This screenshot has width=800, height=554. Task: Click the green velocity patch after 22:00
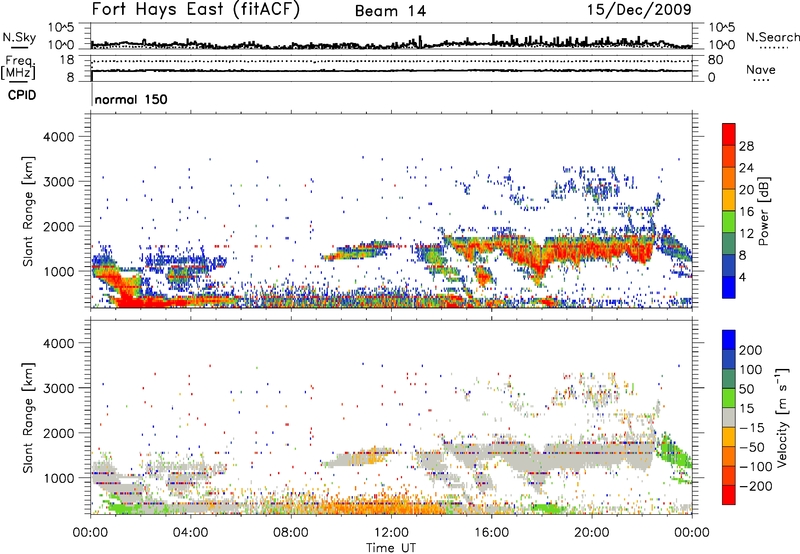pyautogui.click(x=673, y=451)
